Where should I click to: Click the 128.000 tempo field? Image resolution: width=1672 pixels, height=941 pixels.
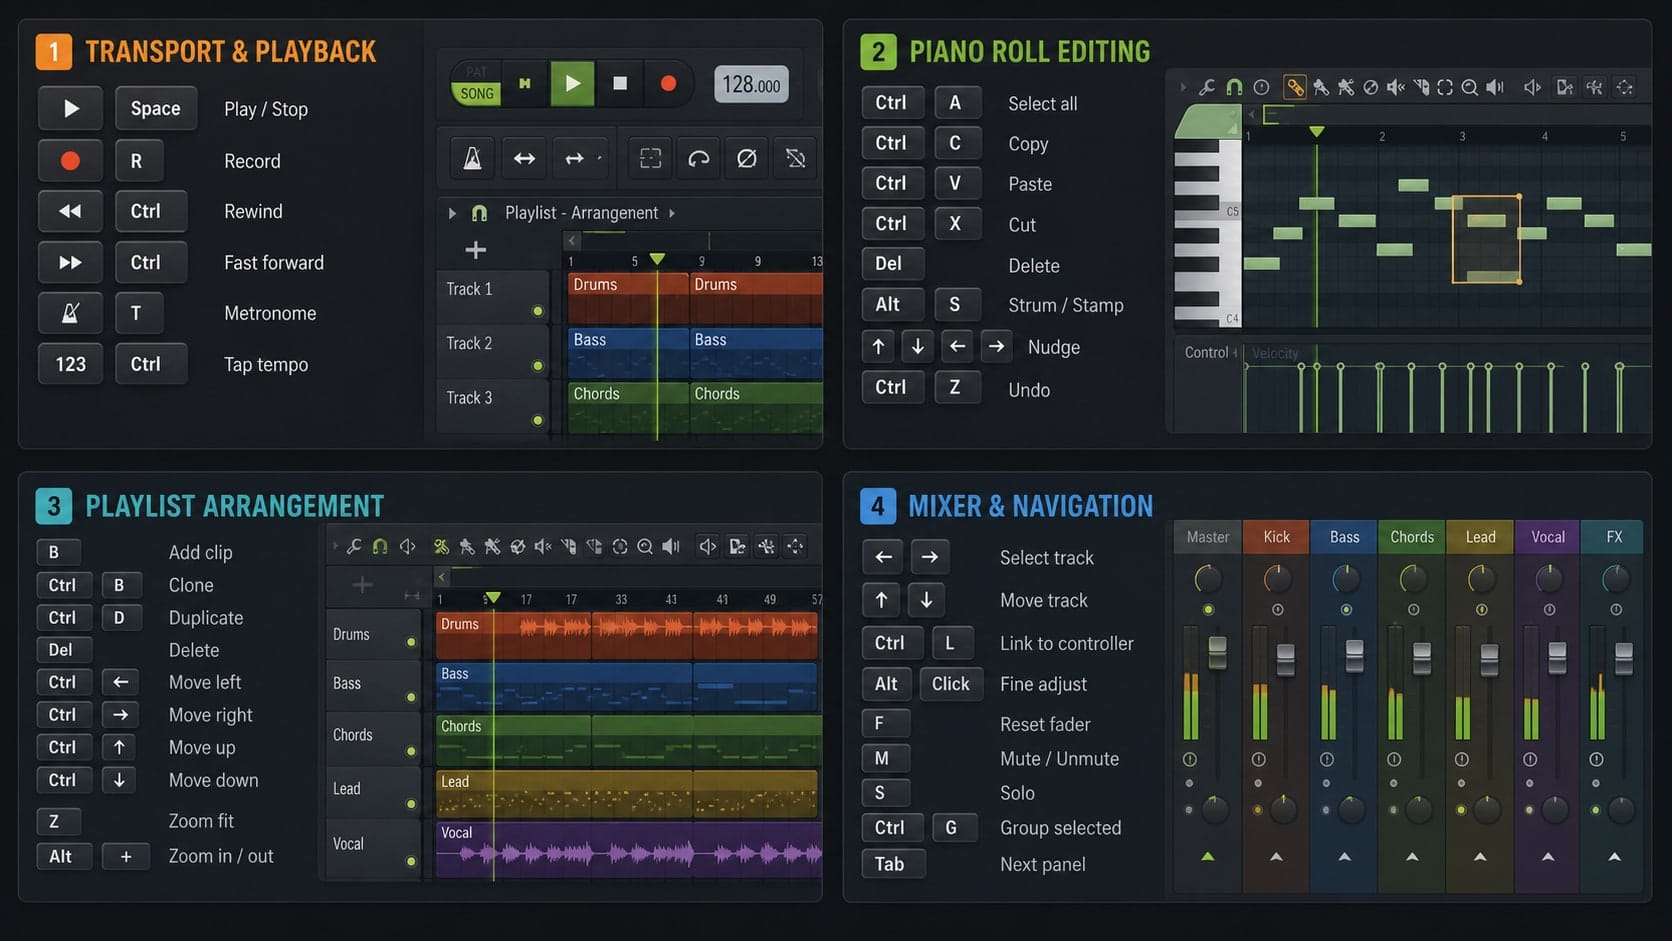[x=751, y=84]
